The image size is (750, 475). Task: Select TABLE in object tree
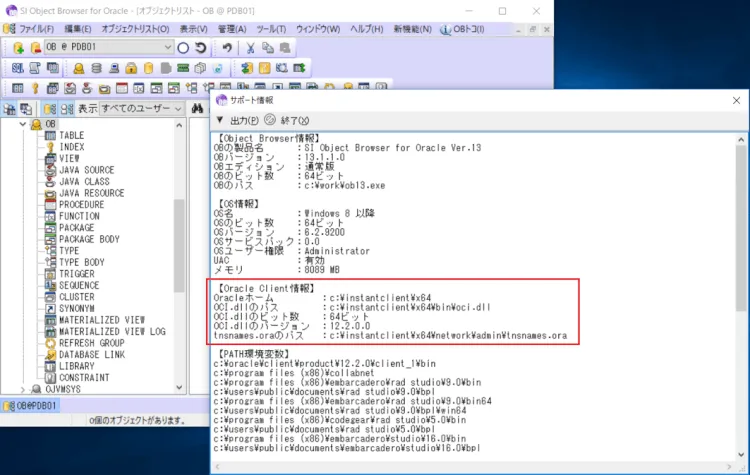click(x=71, y=135)
